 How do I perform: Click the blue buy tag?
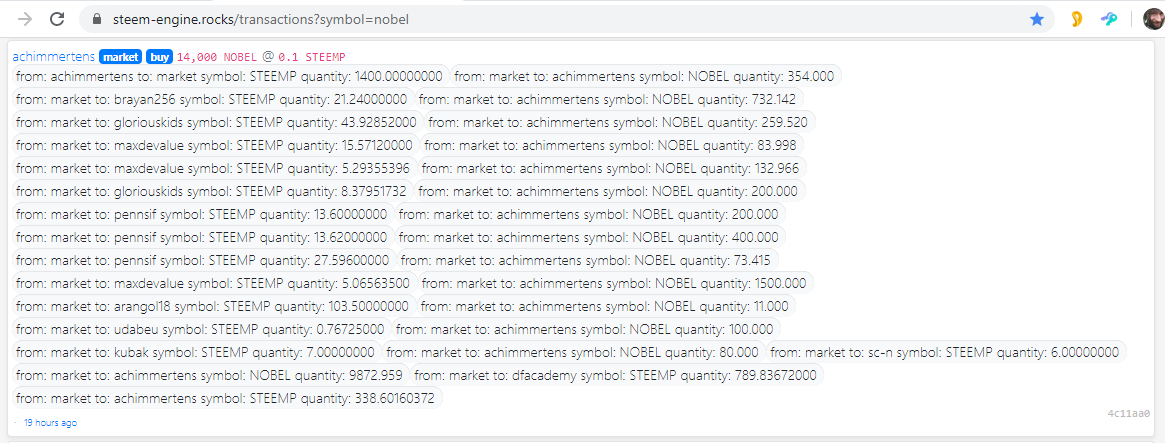click(159, 56)
